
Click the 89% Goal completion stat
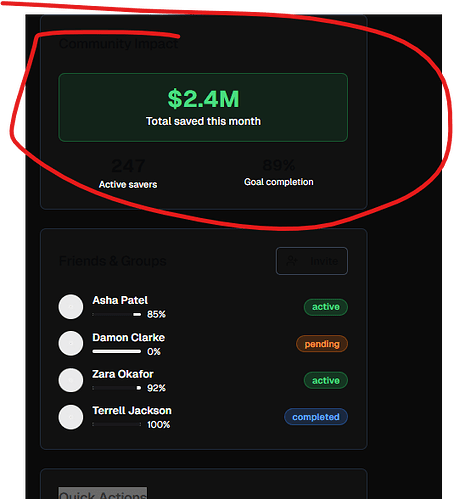[x=279, y=172]
